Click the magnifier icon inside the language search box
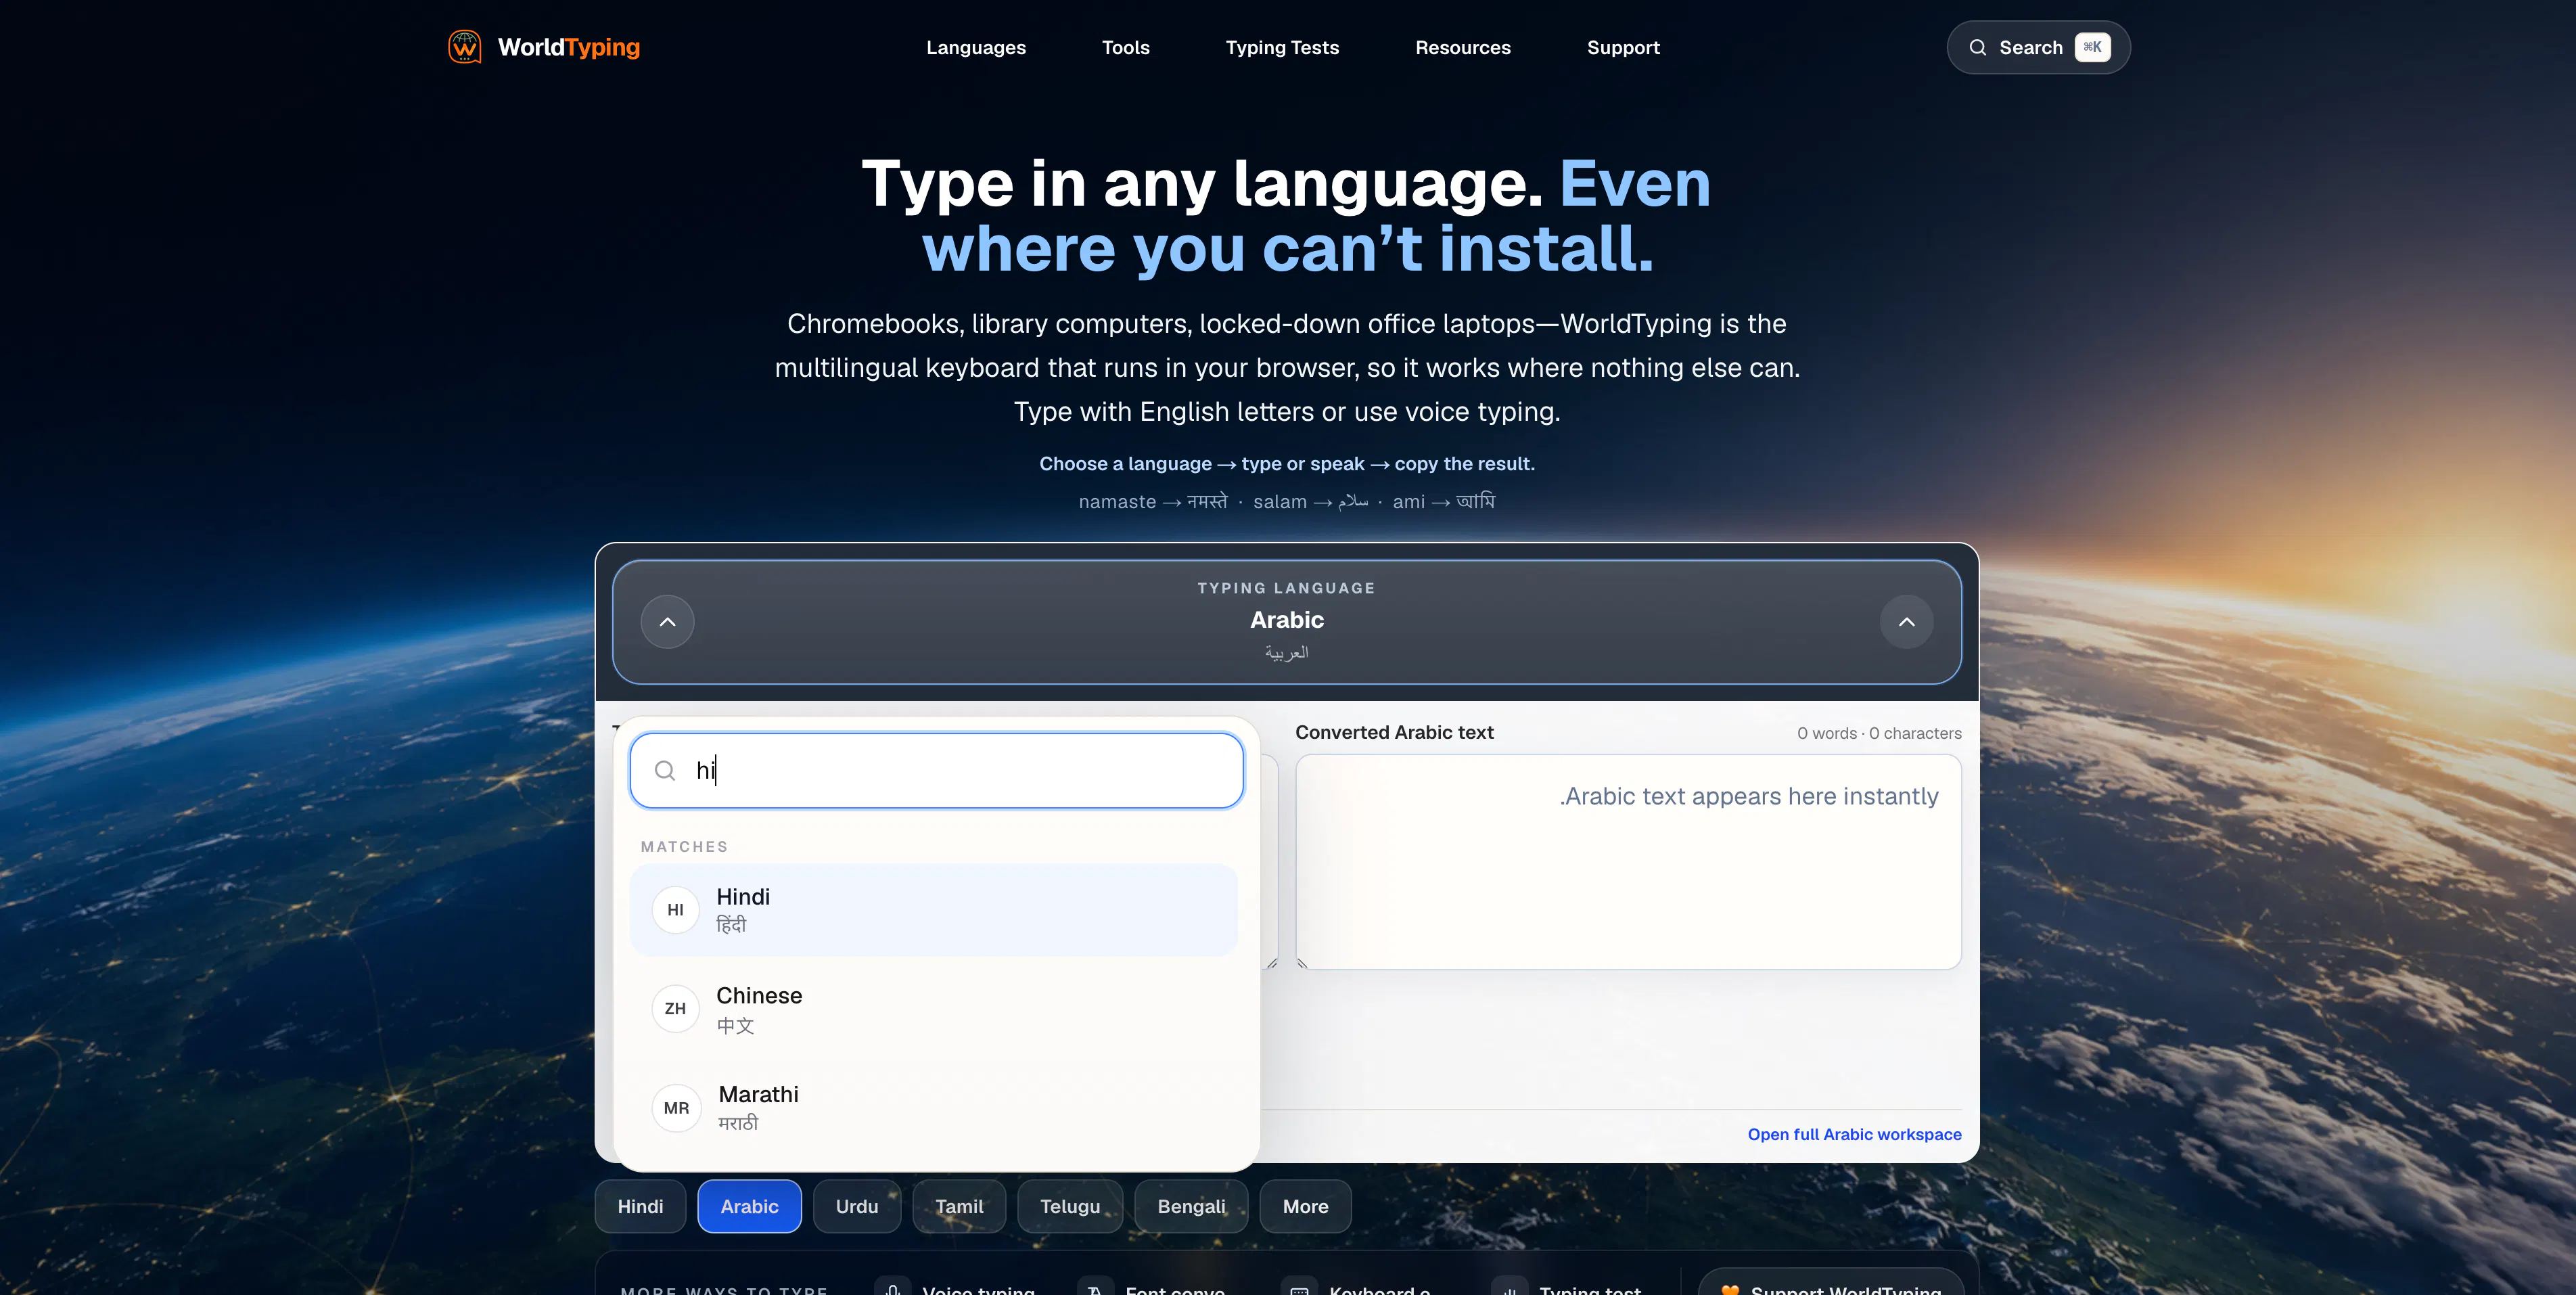 665,770
